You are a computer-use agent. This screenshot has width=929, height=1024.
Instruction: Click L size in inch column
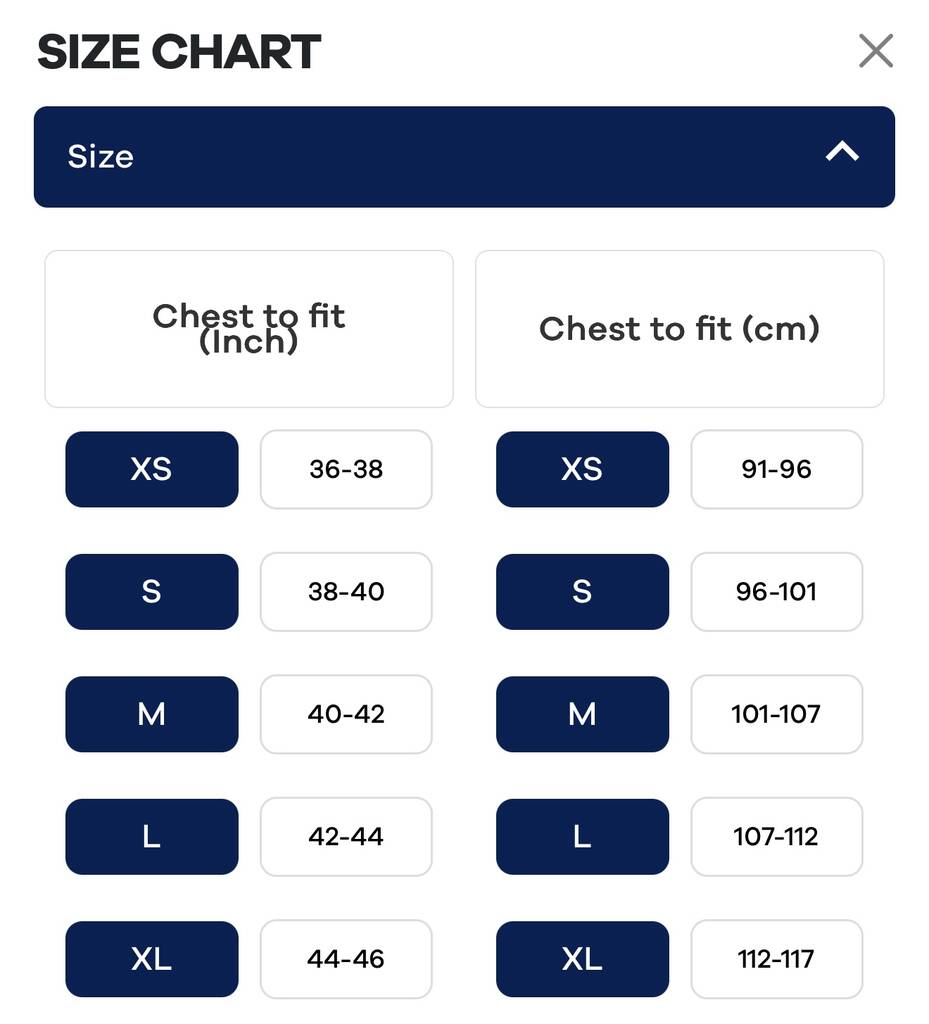pyautogui.click(x=152, y=836)
